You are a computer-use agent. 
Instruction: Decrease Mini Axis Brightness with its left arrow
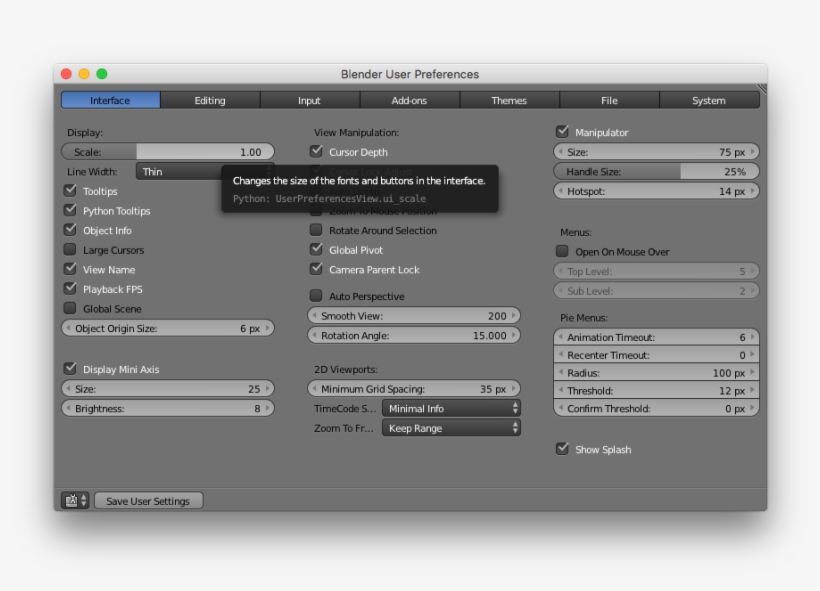click(68, 408)
